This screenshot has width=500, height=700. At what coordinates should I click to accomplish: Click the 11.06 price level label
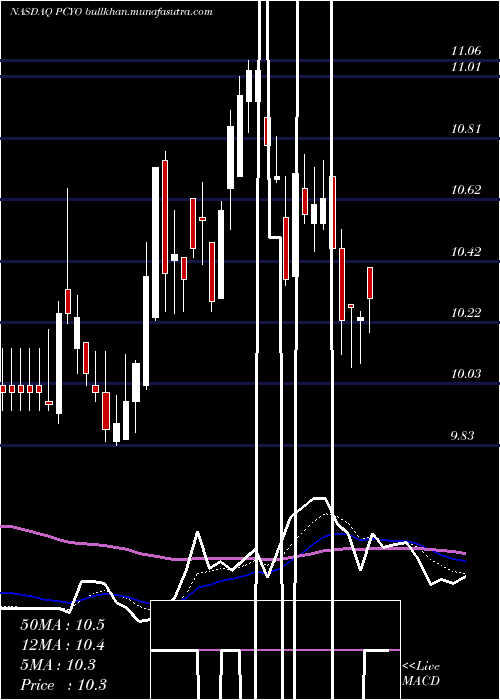[x=466, y=51]
